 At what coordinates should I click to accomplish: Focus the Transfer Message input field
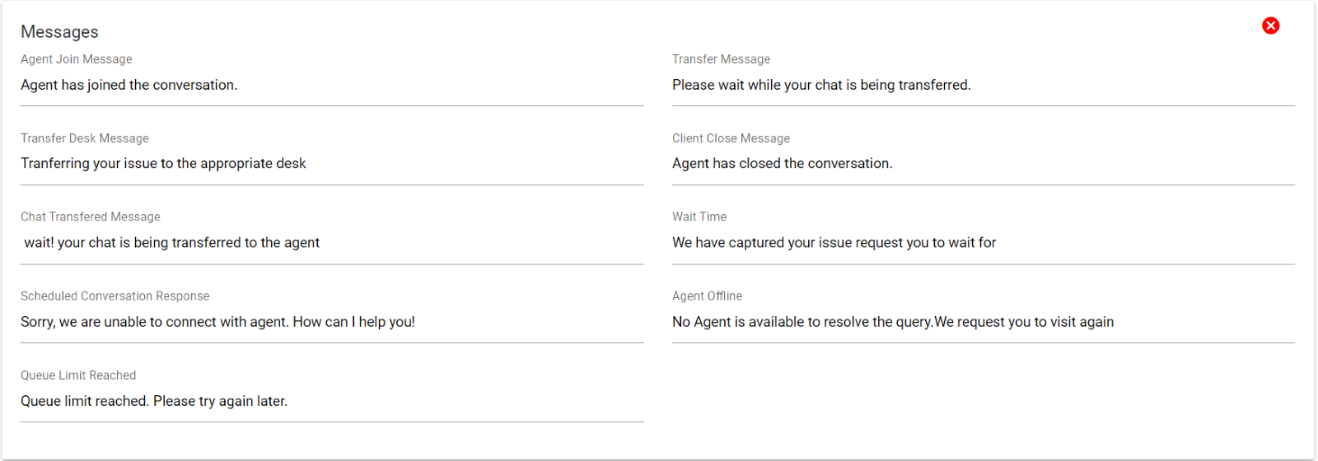click(982, 85)
